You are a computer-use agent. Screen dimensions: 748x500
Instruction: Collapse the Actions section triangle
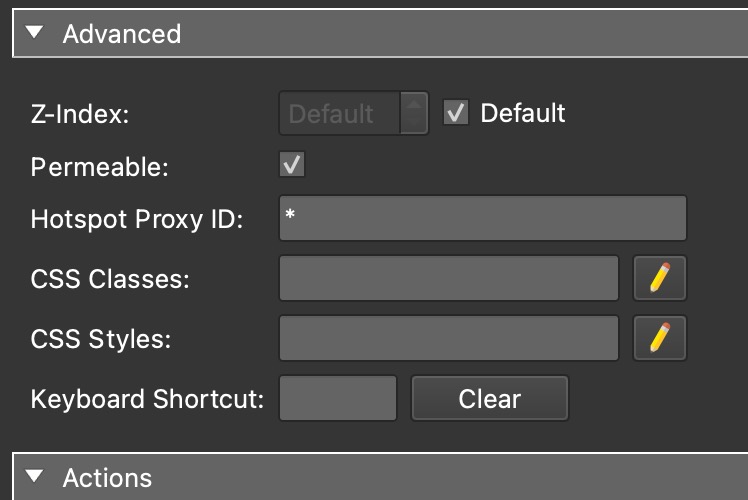click(36, 477)
